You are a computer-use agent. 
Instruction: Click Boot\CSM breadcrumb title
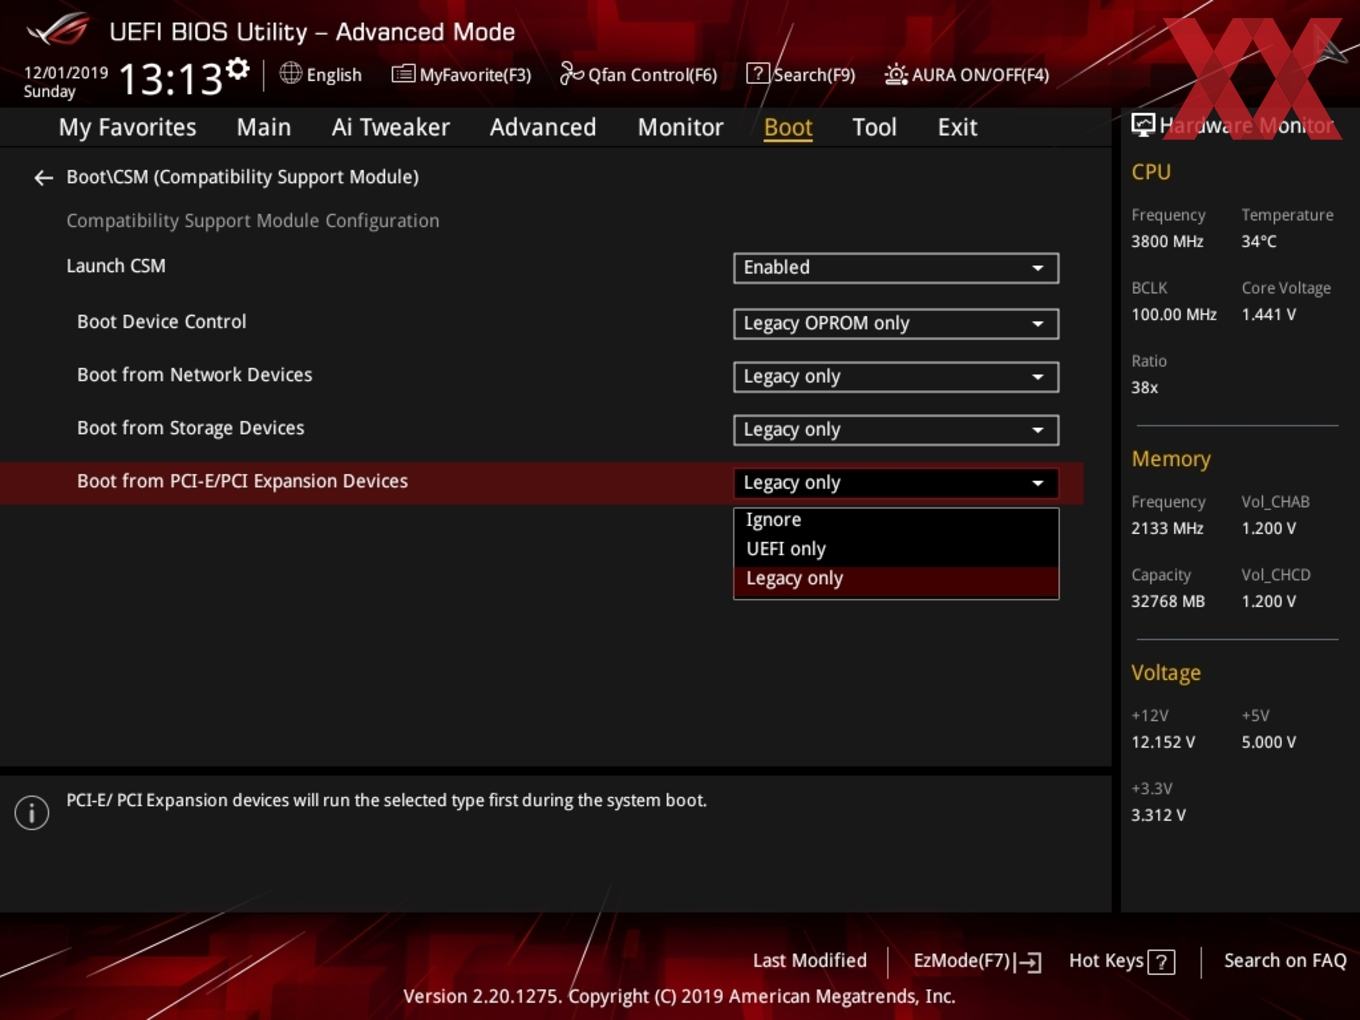point(242,177)
